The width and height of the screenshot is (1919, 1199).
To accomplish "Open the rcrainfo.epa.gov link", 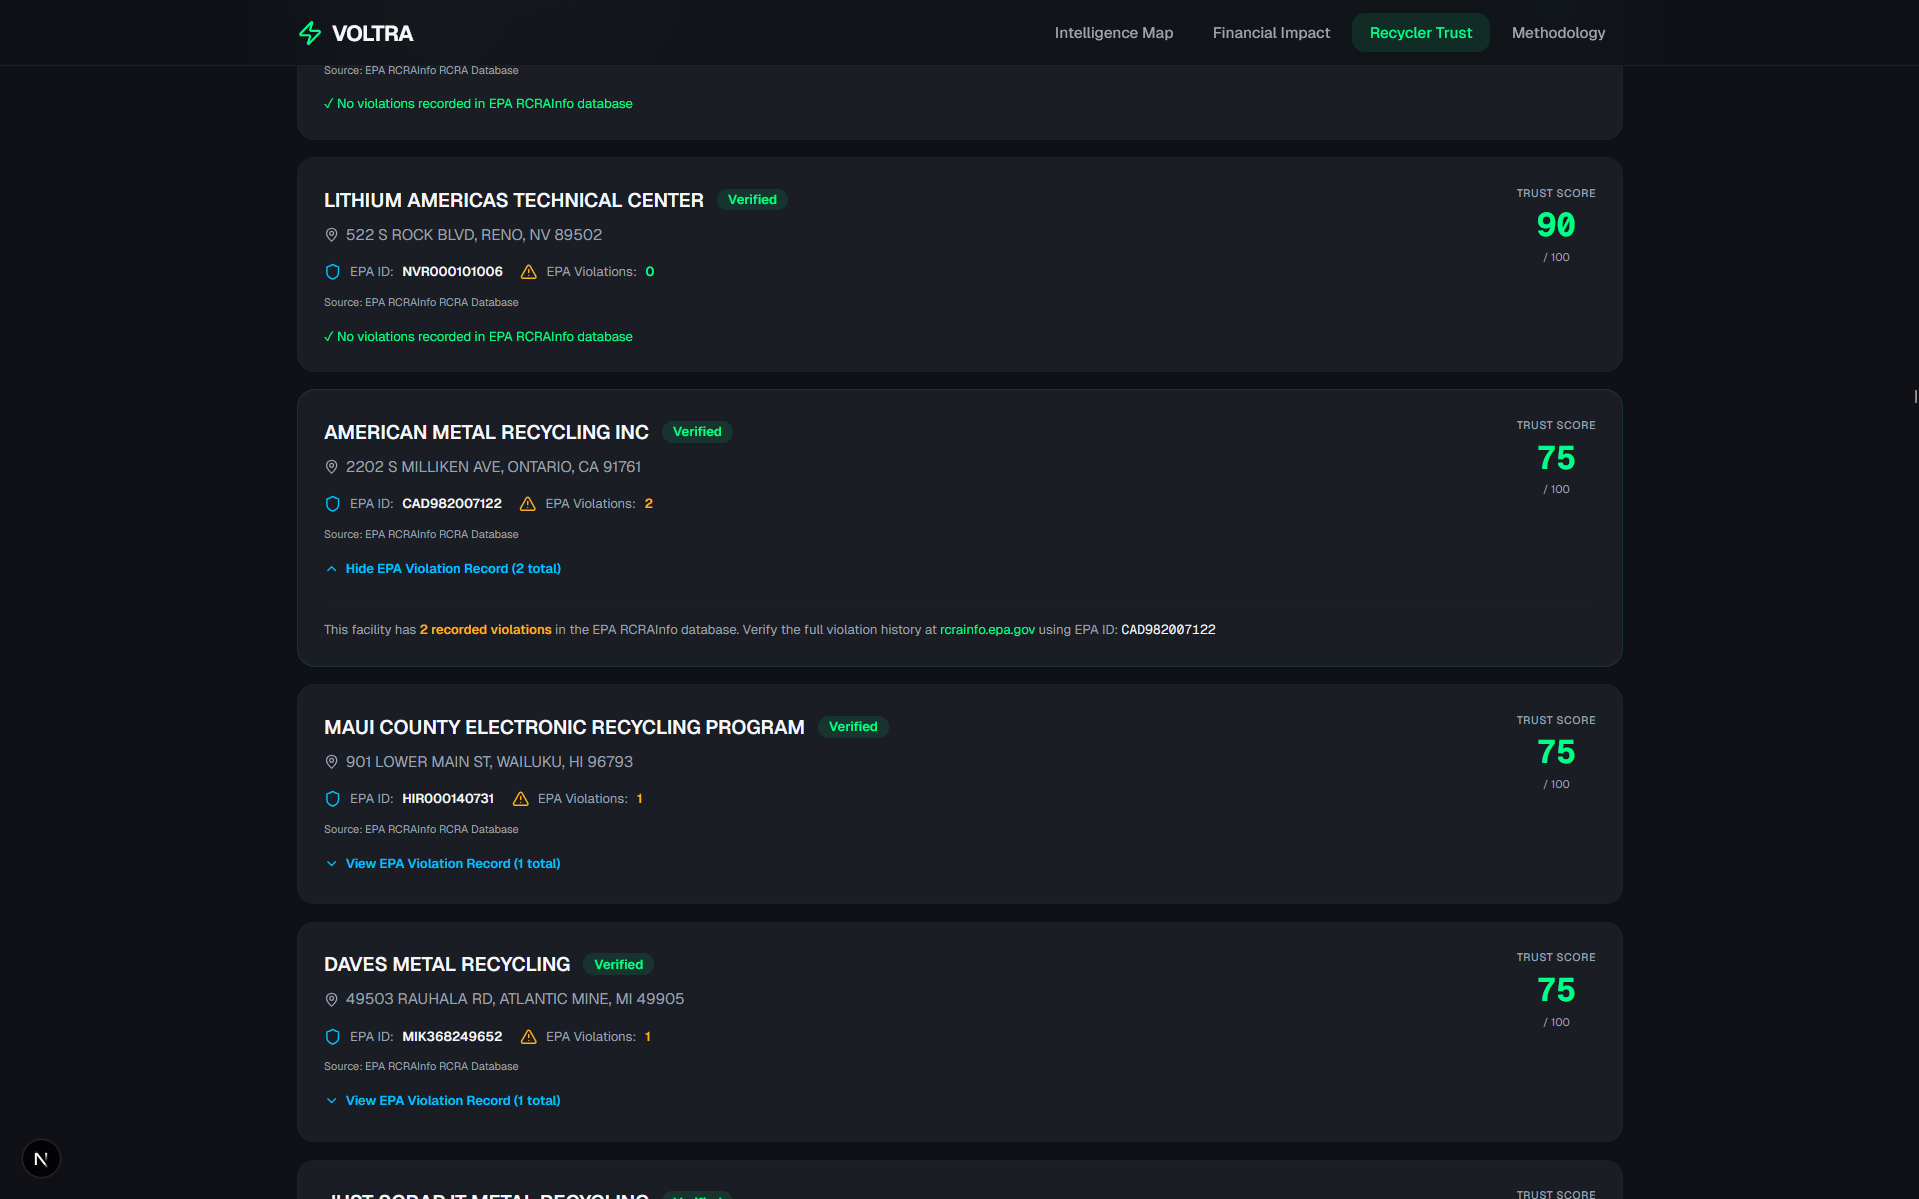I will click(x=987, y=630).
